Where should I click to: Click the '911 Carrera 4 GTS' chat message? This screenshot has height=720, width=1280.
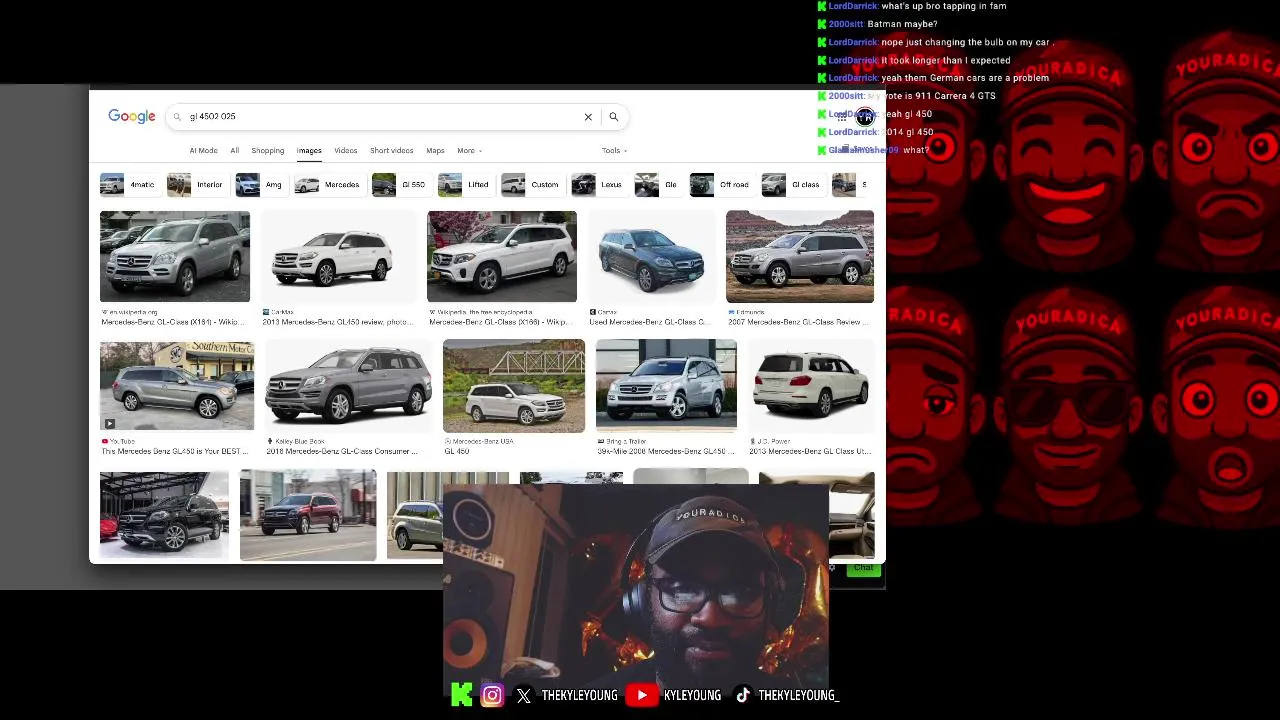907,96
